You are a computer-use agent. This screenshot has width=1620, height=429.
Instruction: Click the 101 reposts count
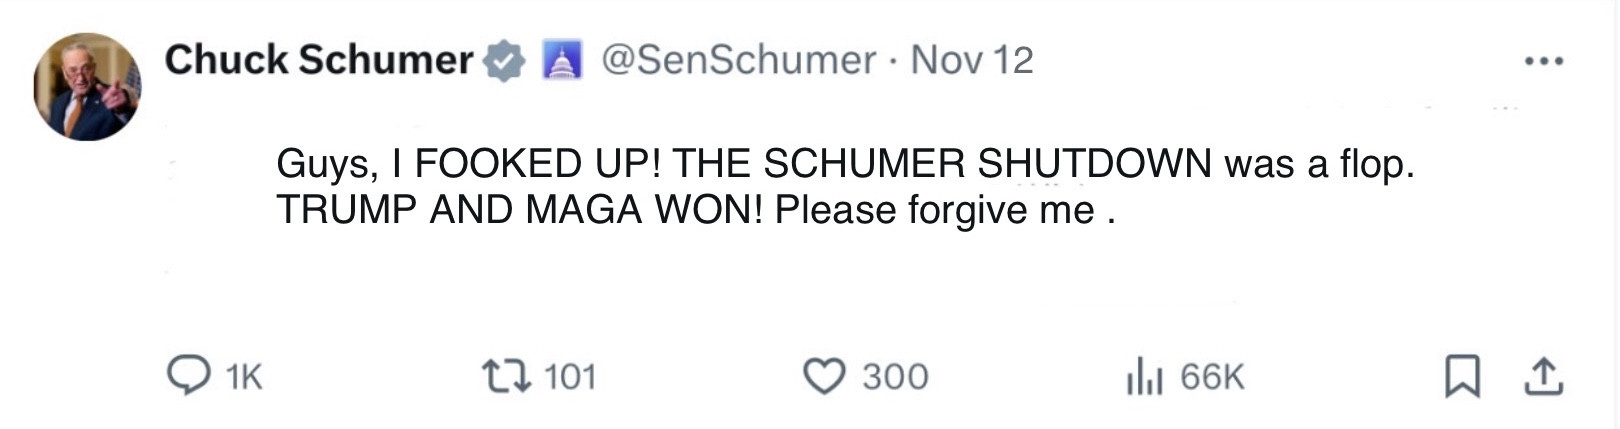pyautogui.click(x=570, y=377)
